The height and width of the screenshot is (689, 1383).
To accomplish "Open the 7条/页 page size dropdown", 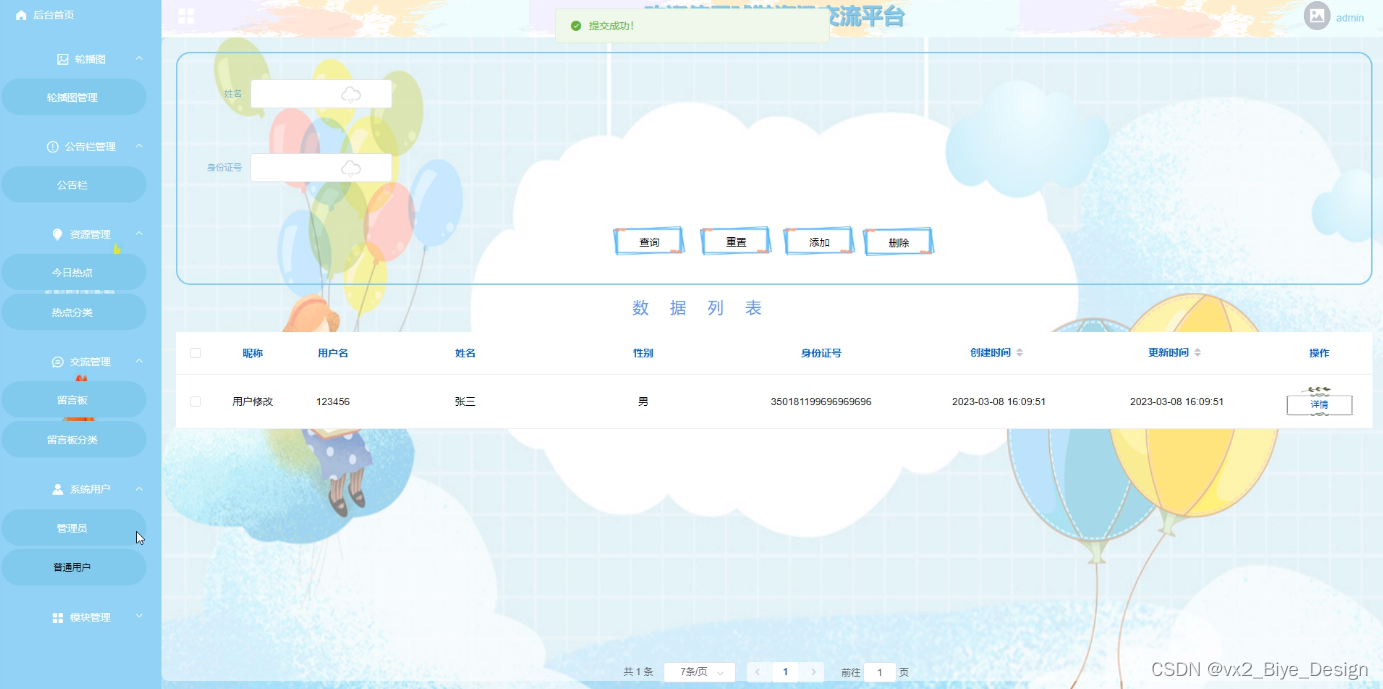I will click(x=700, y=672).
